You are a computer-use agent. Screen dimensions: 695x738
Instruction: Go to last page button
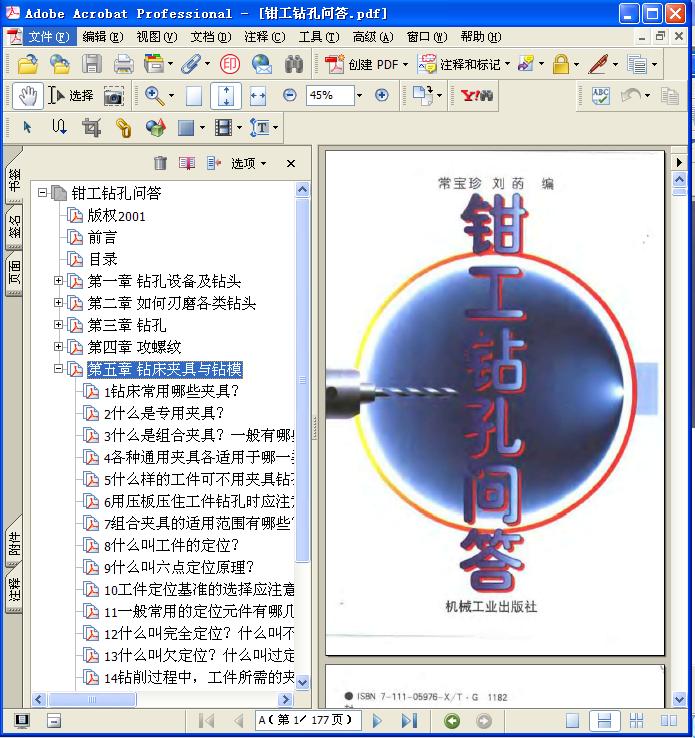click(x=409, y=721)
